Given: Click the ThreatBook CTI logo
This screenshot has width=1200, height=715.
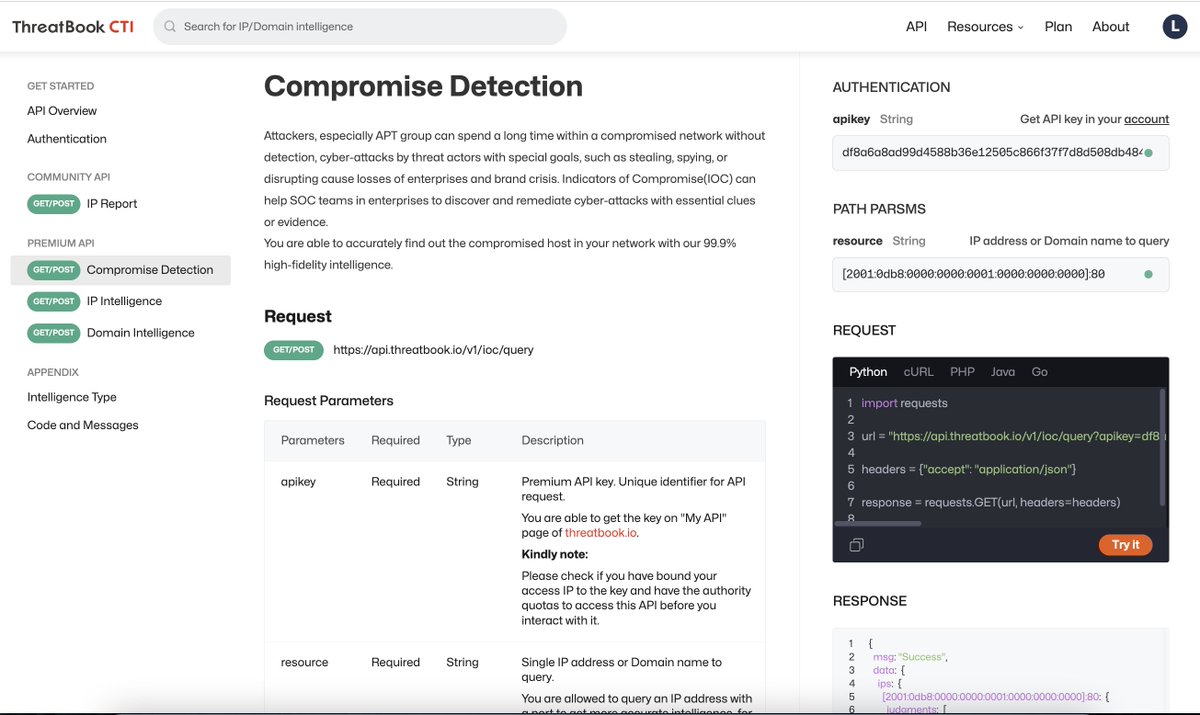Looking at the screenshot, I should (71, 26).
